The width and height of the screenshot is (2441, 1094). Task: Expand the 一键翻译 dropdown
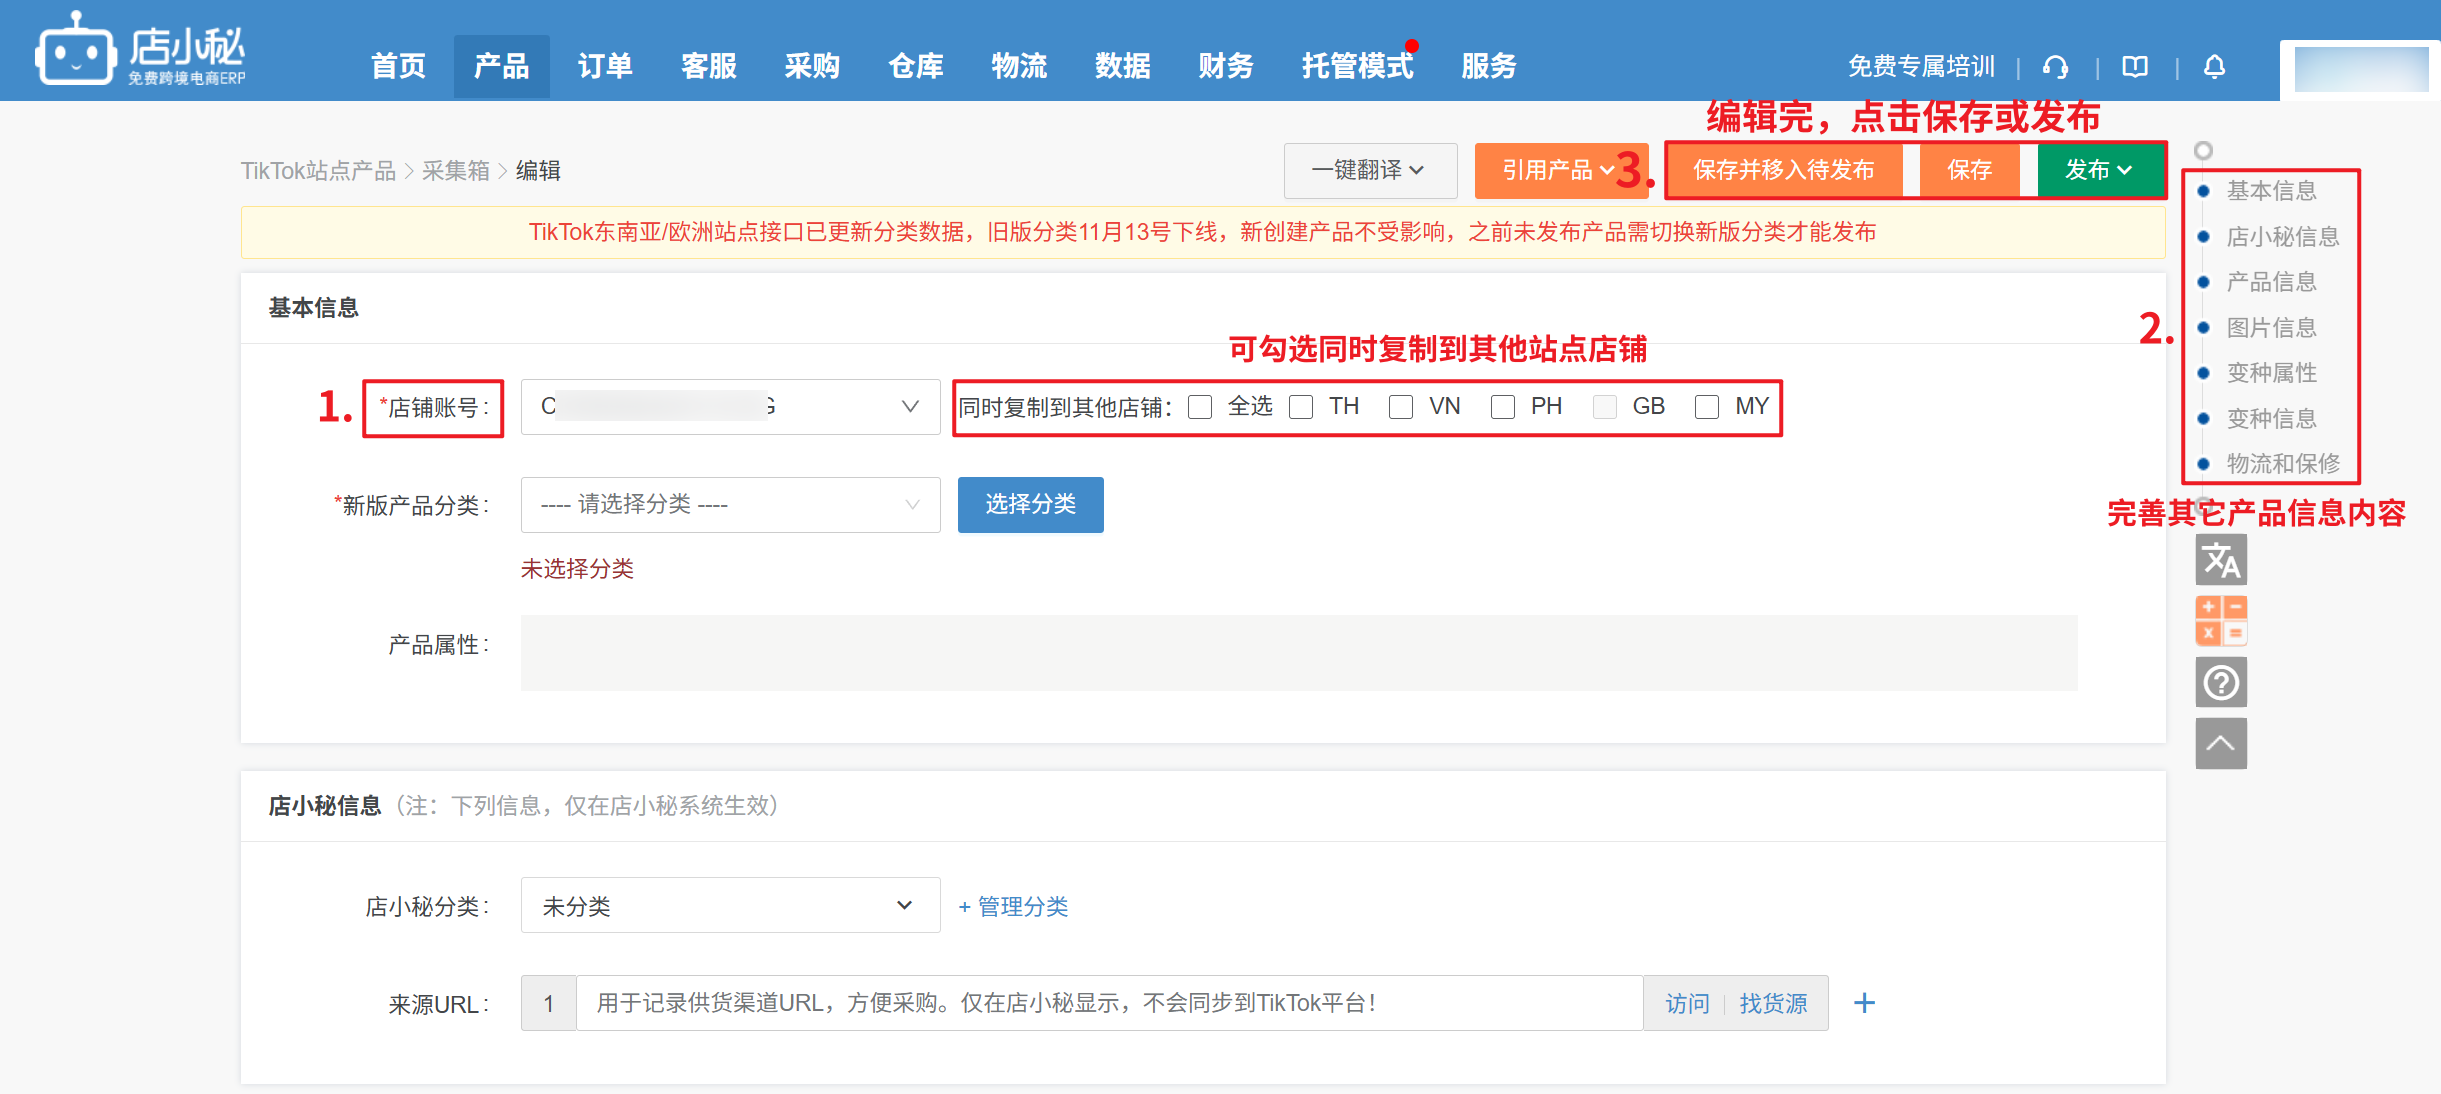tap(1369, 171)
